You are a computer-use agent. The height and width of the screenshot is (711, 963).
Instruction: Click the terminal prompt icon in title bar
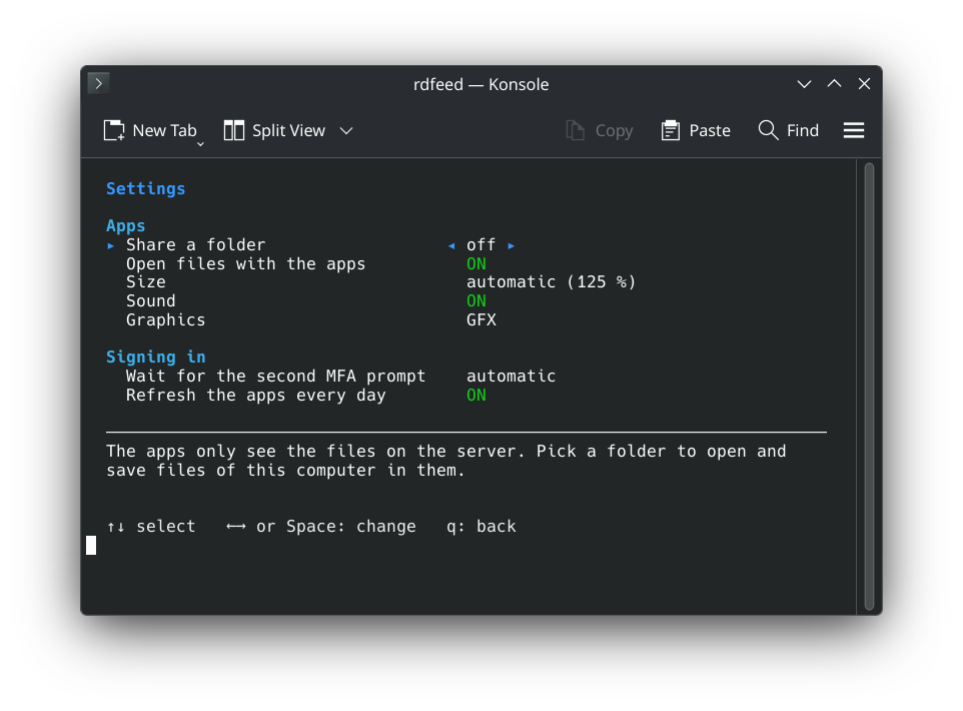pos(99,84)
